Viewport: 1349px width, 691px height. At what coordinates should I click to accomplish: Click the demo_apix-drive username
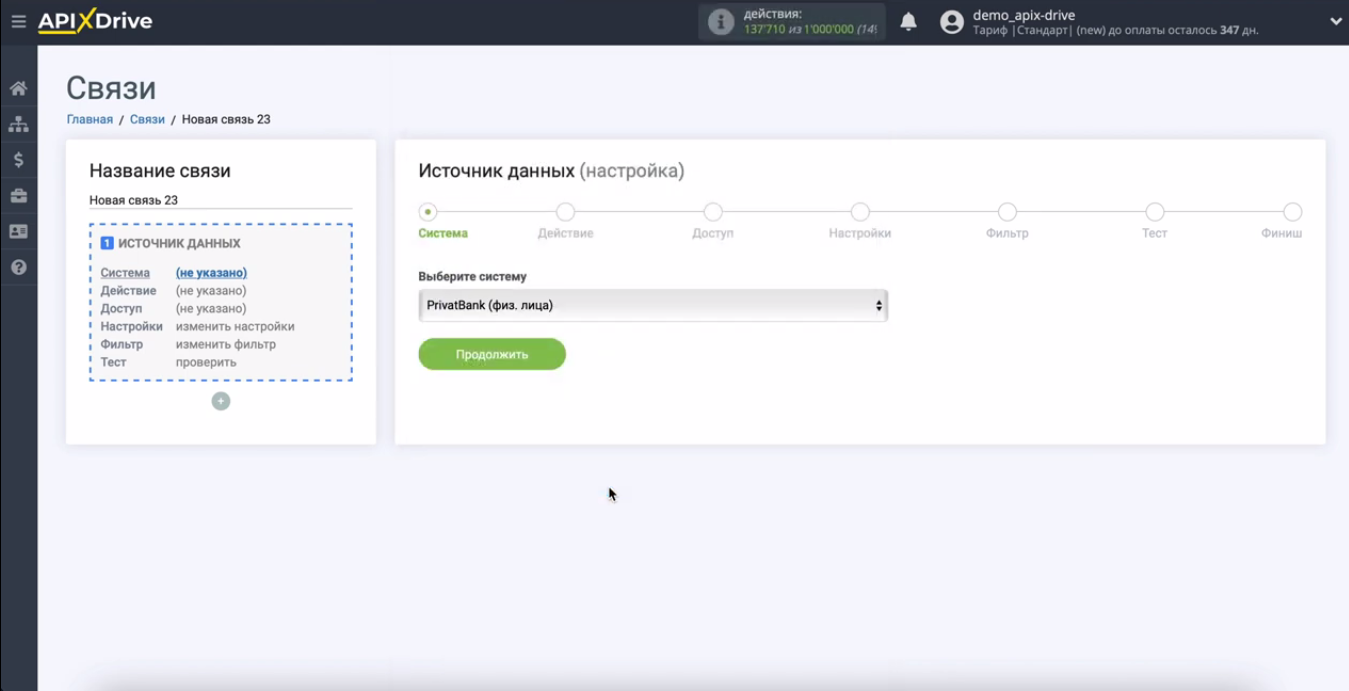point(1024,15)
